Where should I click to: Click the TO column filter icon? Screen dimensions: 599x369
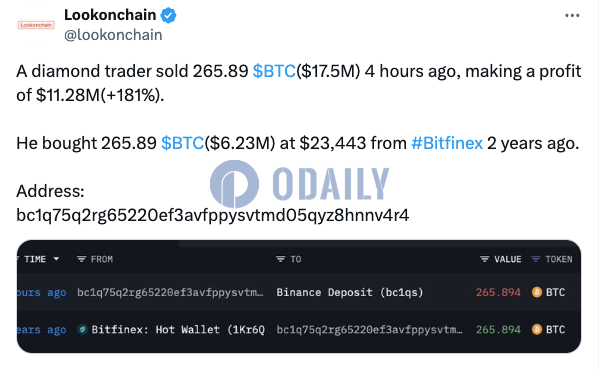280,259
